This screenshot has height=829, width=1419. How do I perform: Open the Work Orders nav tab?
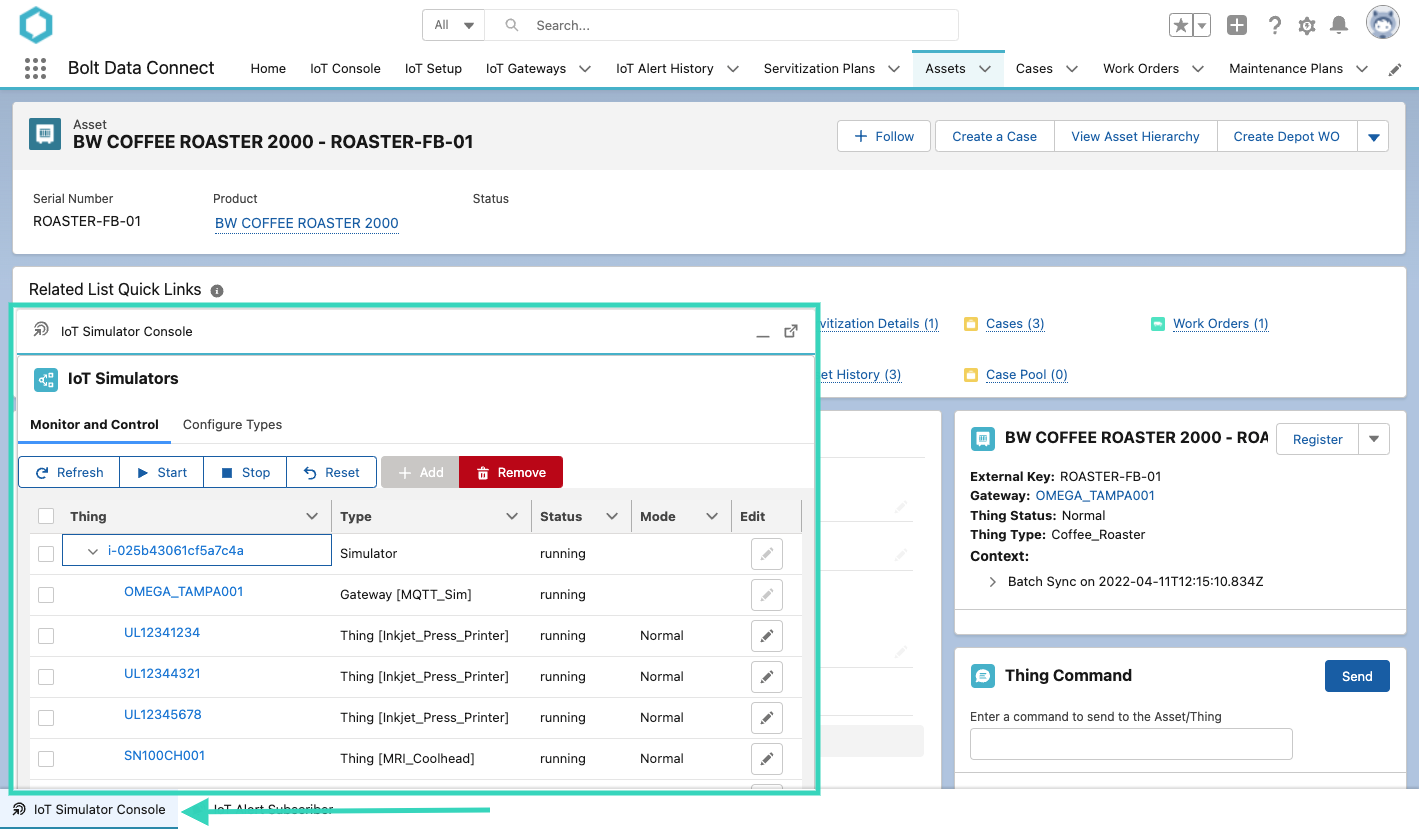[x=1141, y=69]
